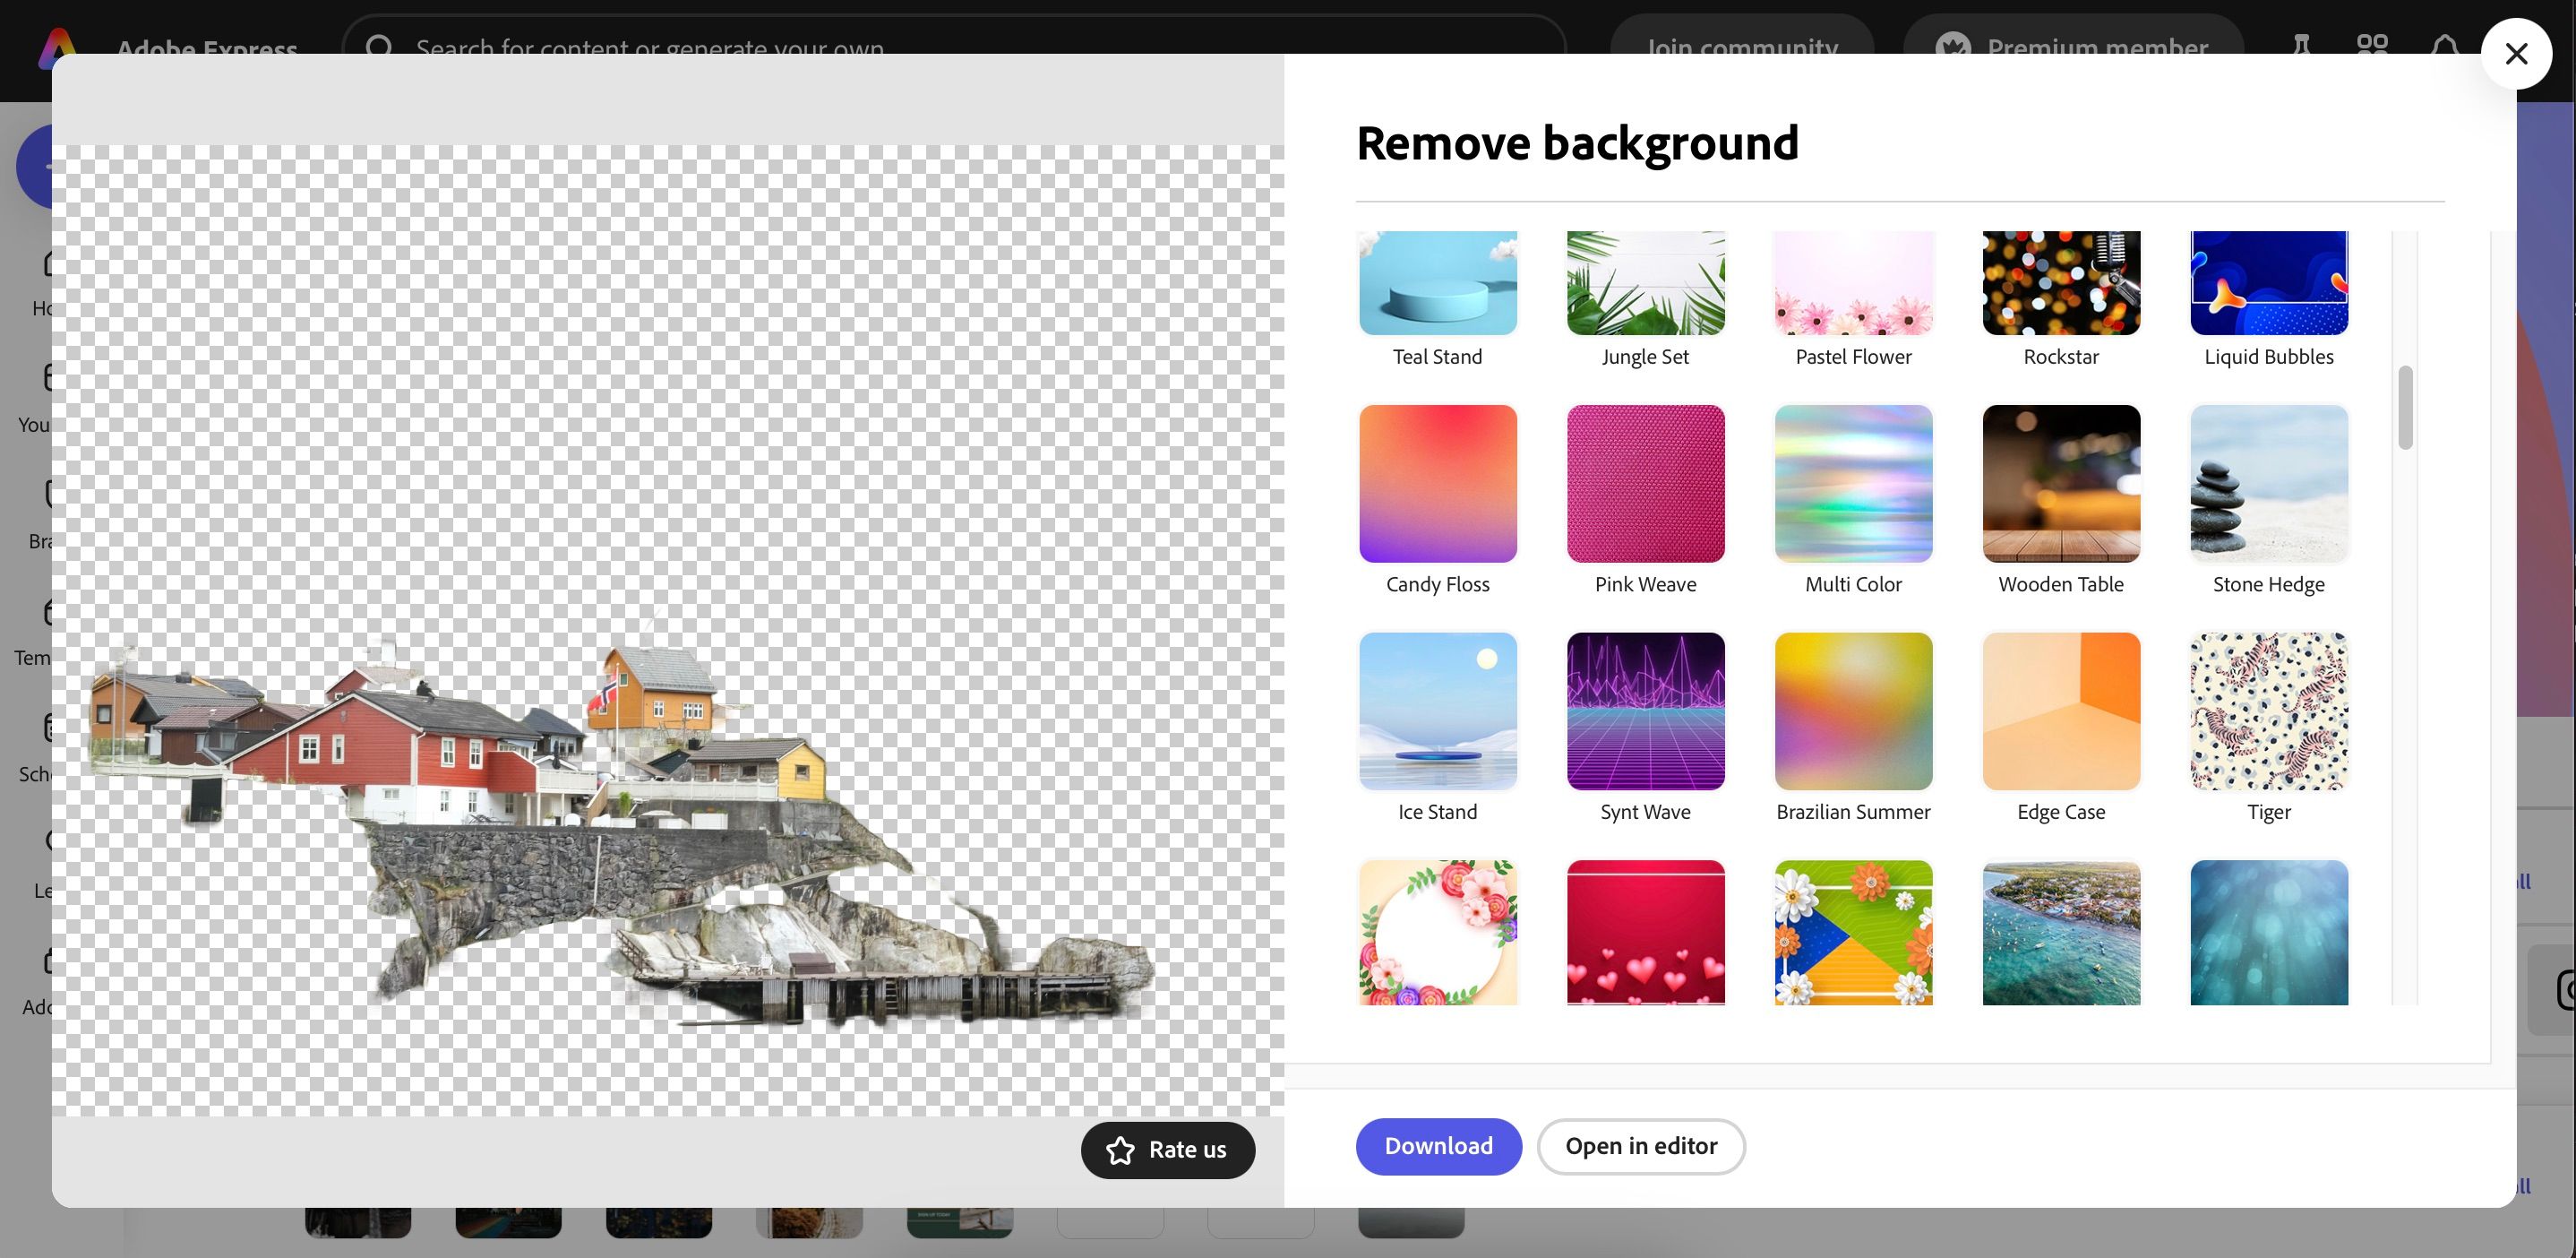
Task: Close the Remove background dialog
Action: (x=2516, y=54)
